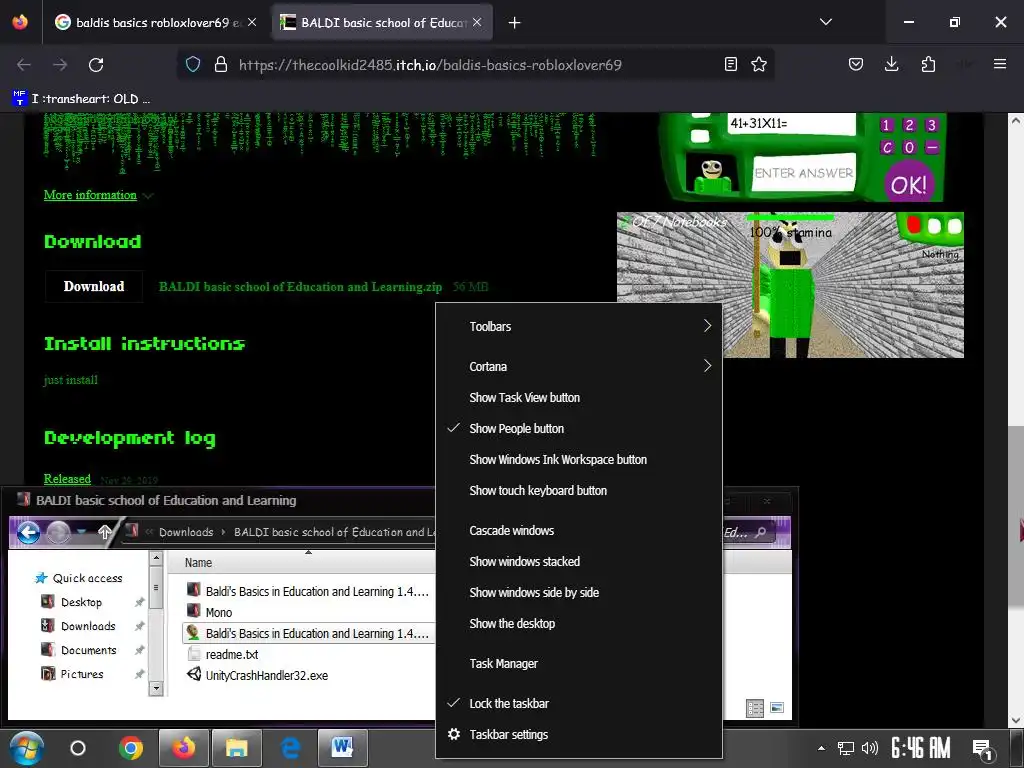This screenshot has height=768, width=1024.
Task: Show hidden tray icons arrow
Action: tap(821, 748)
